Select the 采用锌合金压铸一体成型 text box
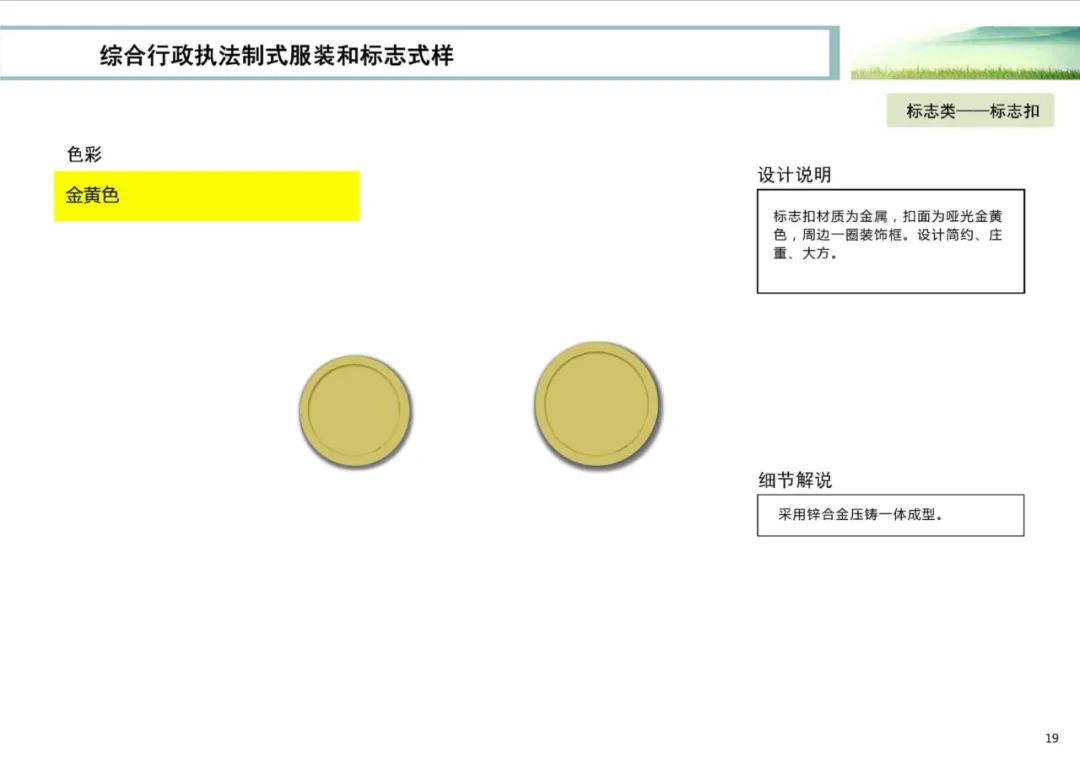 click(890, 514)
